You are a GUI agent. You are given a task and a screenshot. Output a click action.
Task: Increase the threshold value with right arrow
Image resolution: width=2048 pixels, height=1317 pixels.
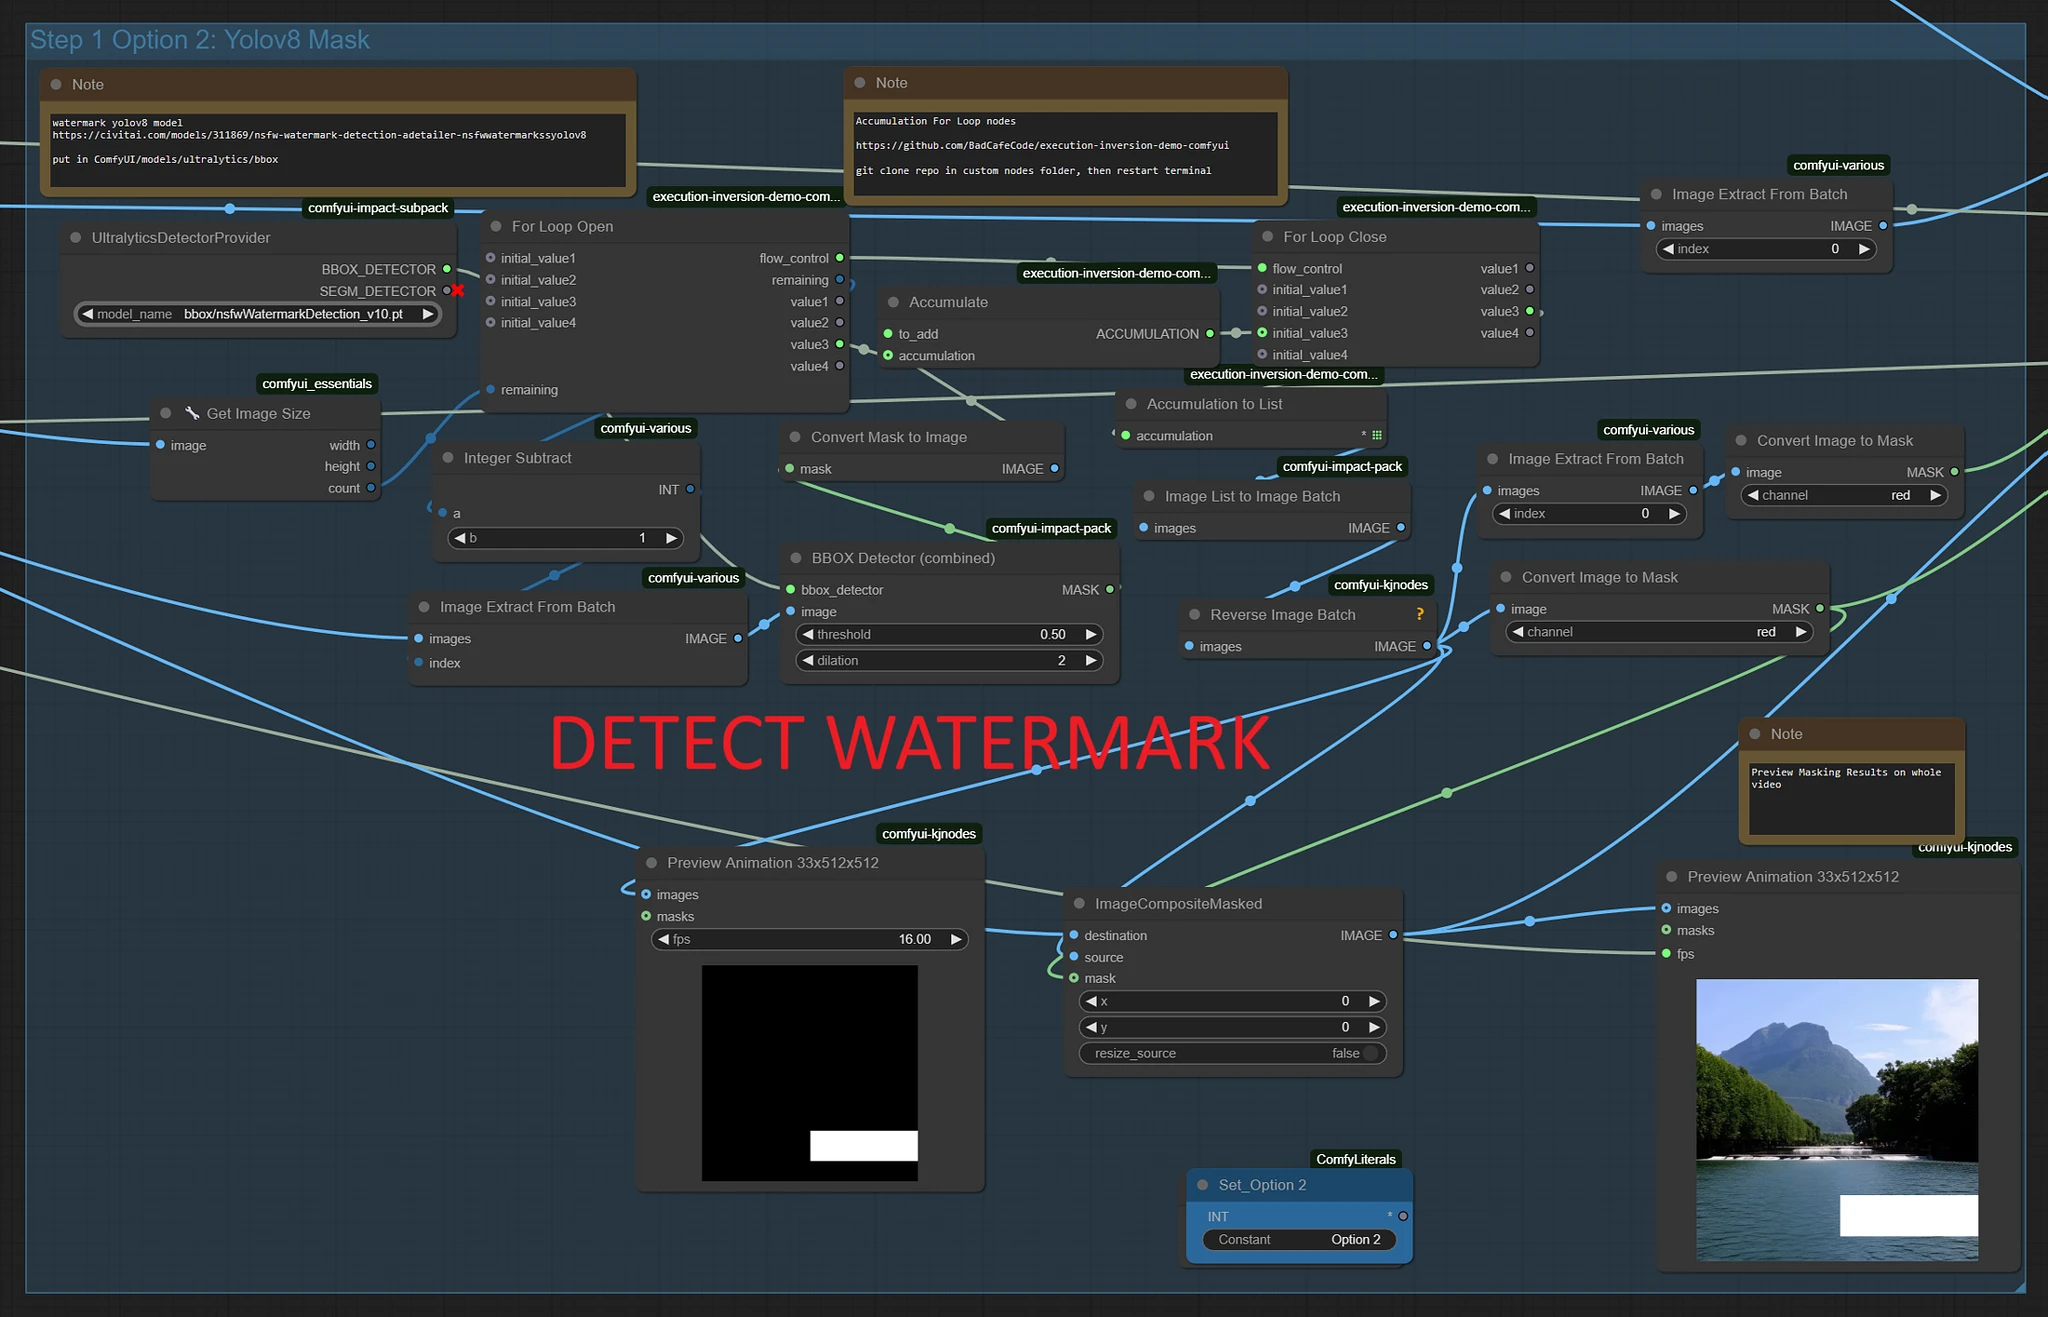pos(1091,634)
